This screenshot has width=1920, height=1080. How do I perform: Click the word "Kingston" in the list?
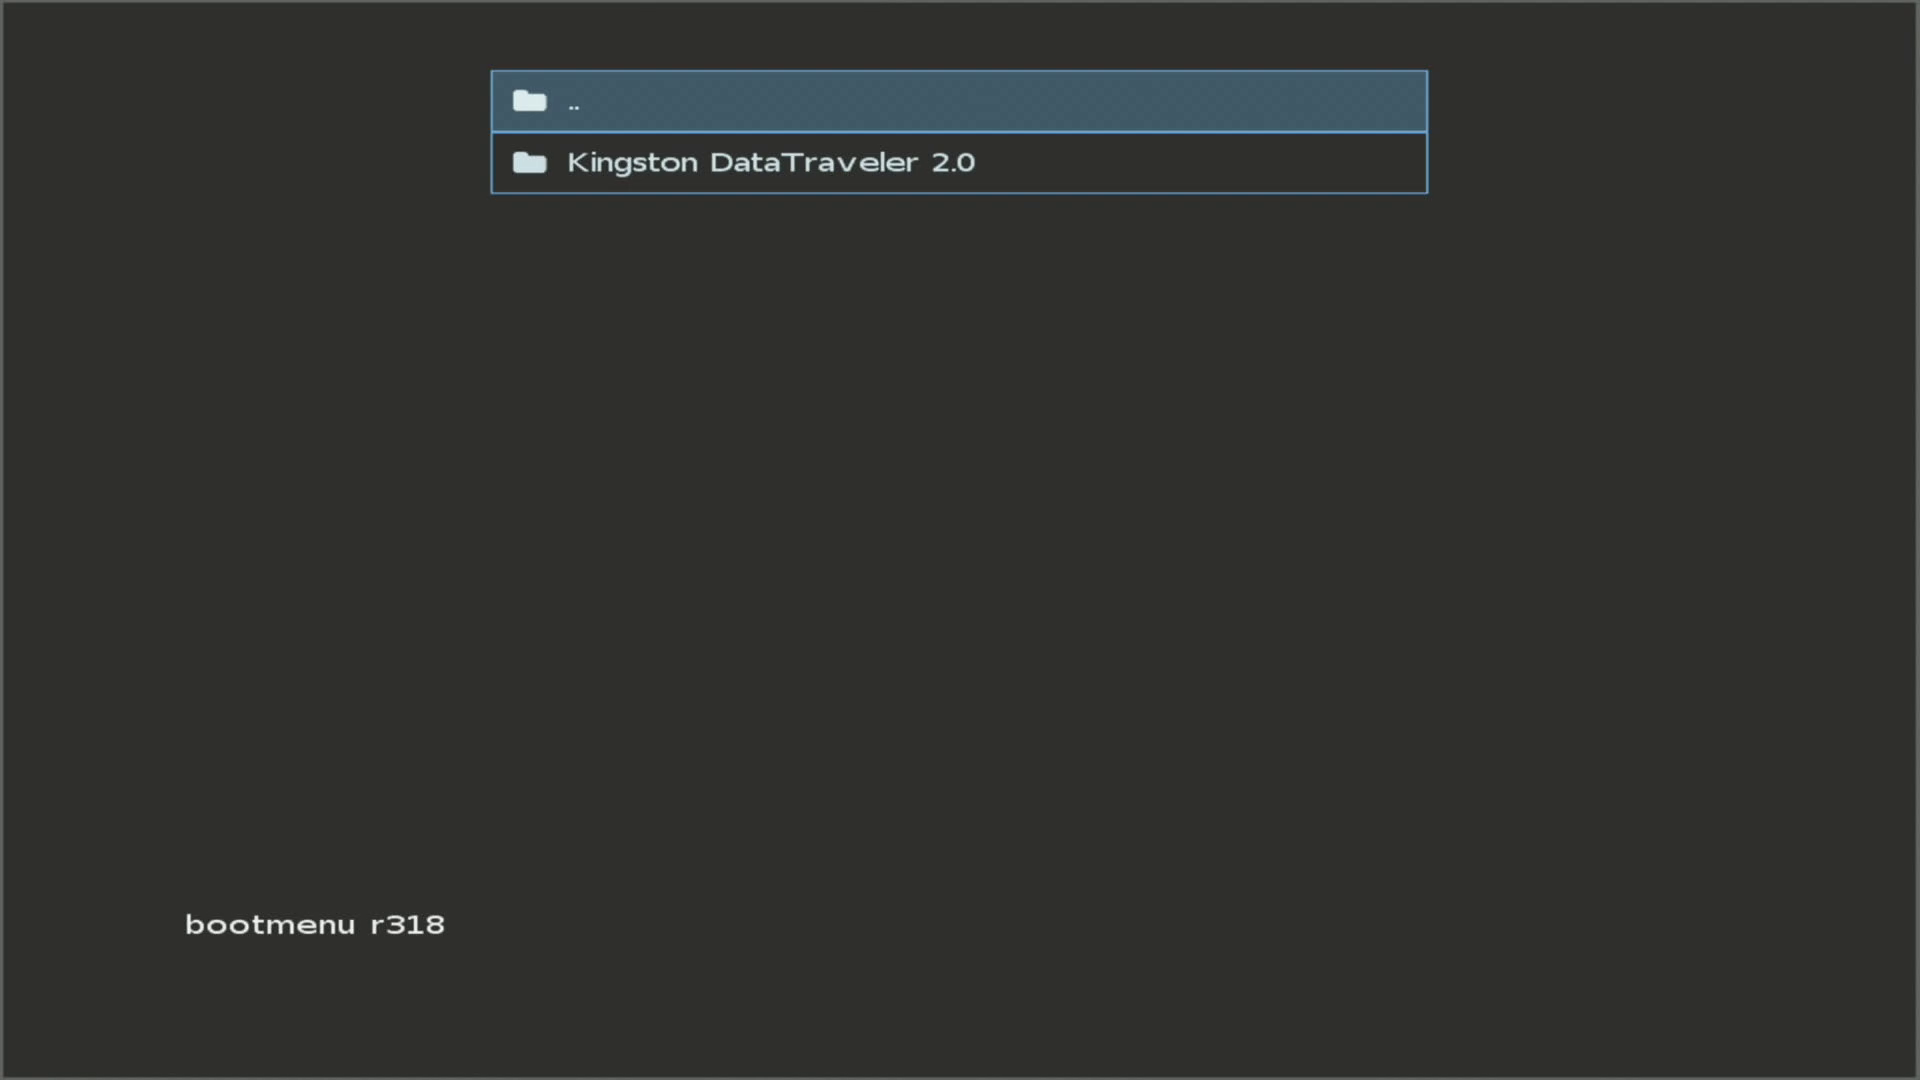tap(632, 163)
